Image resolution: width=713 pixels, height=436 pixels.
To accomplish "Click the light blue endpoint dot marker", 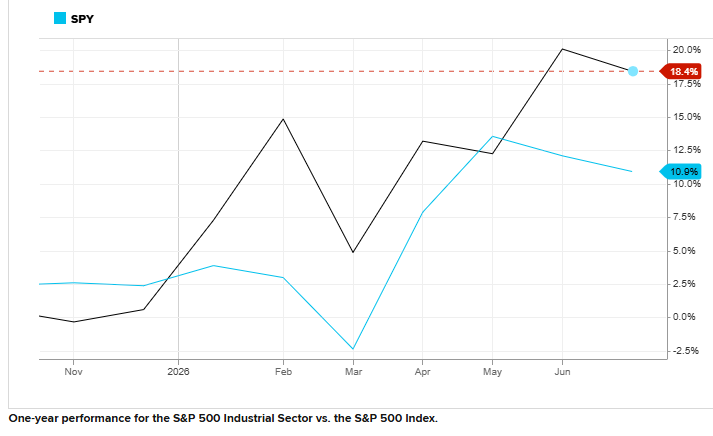I will [x=633, y=71].
